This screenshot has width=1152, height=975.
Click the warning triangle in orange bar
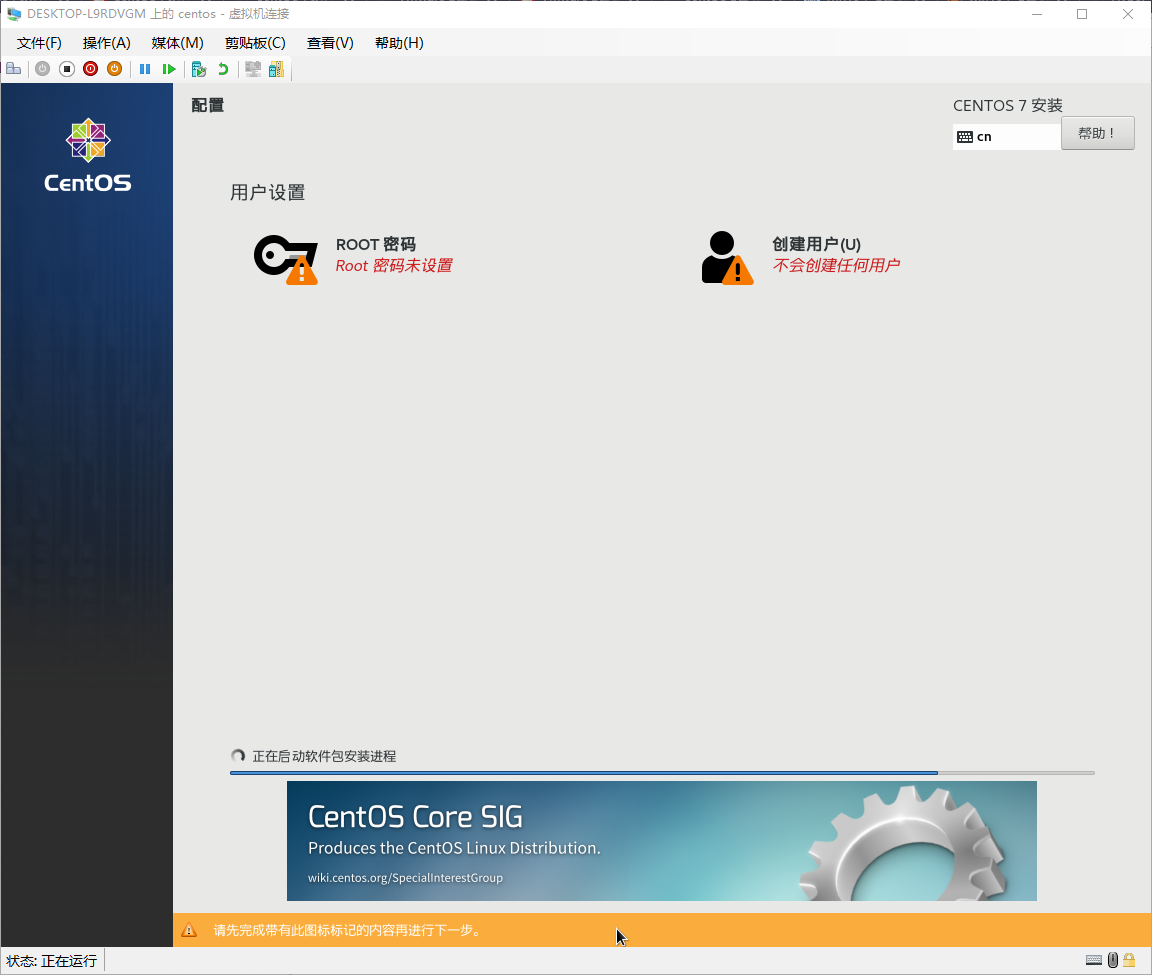[x=189, y=929]
